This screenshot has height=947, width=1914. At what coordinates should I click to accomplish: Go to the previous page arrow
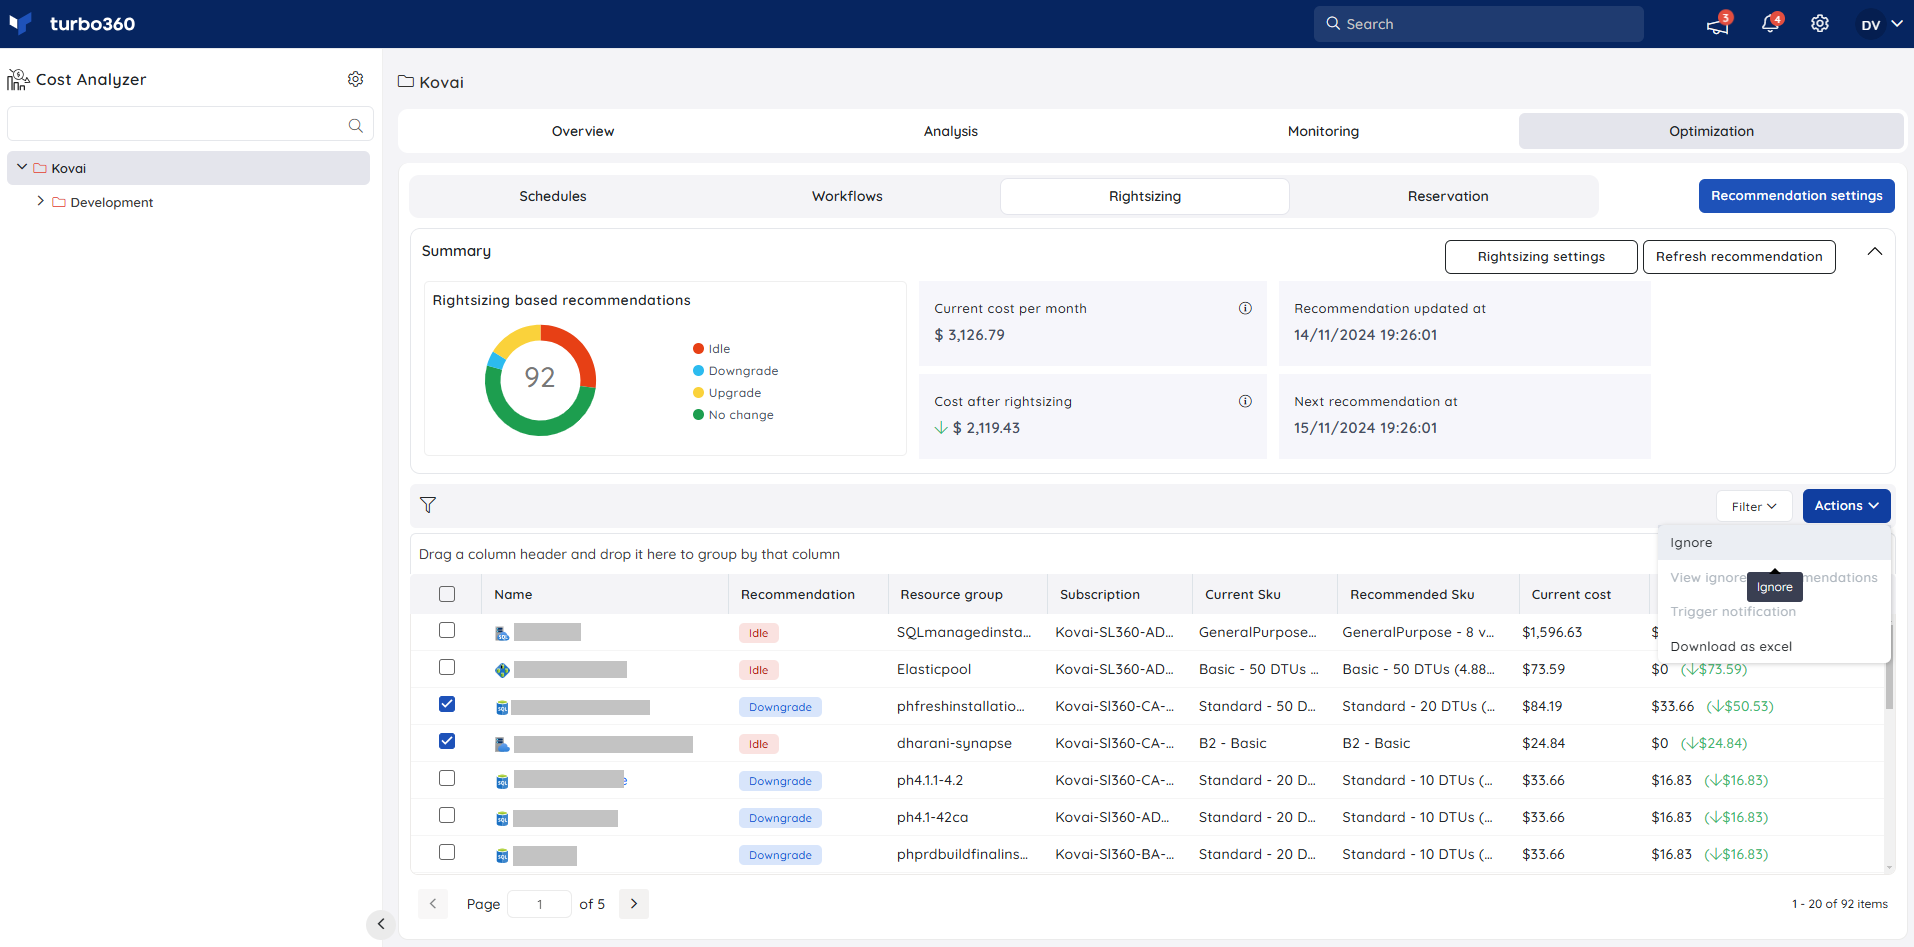pos(433,904)
